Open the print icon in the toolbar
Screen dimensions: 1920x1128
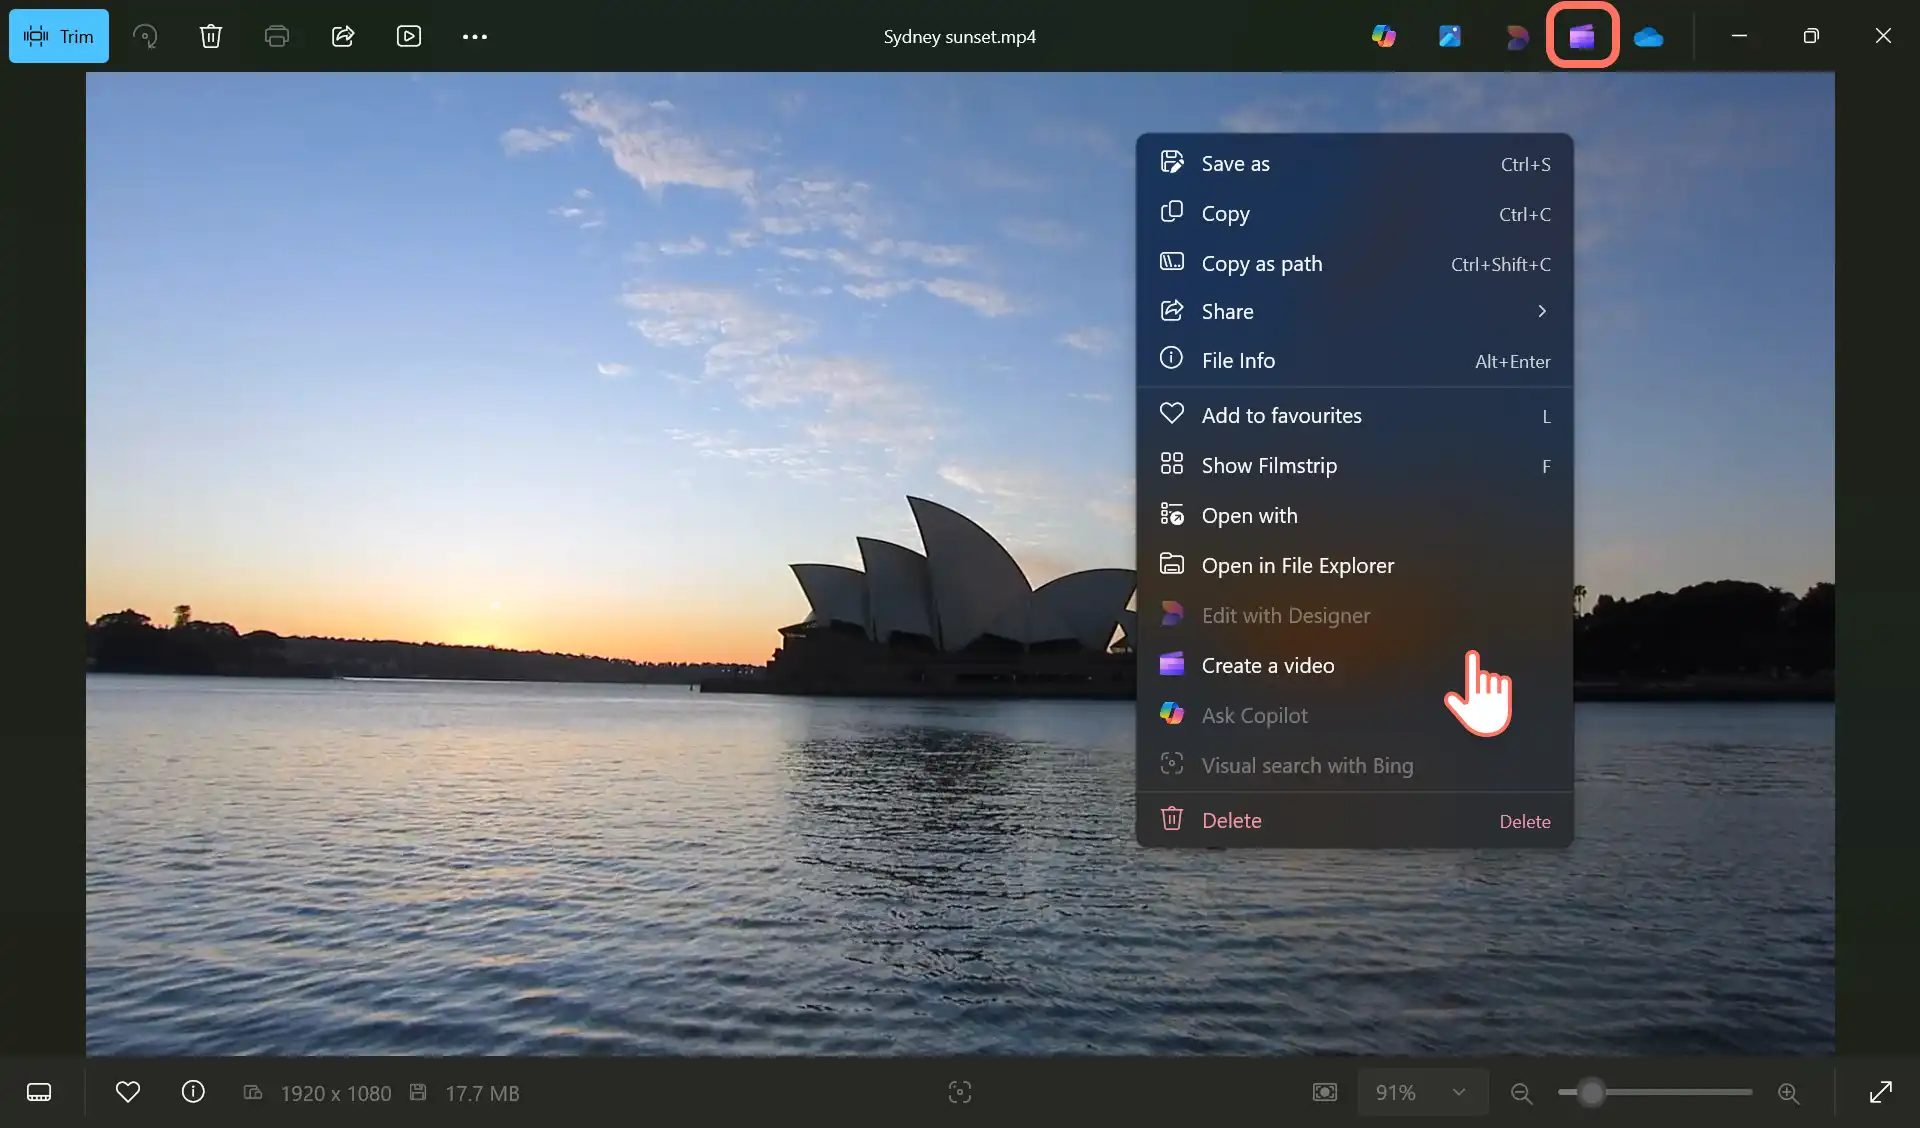click(277, 36)
